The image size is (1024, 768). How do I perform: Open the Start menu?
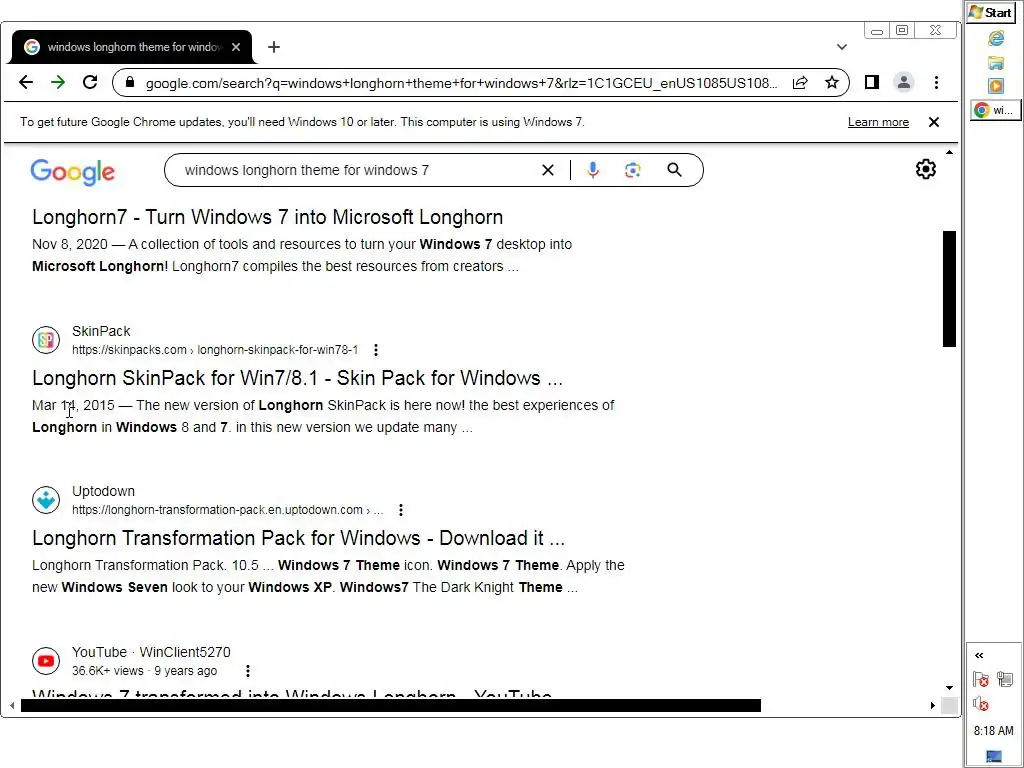[x=991, y=12]
